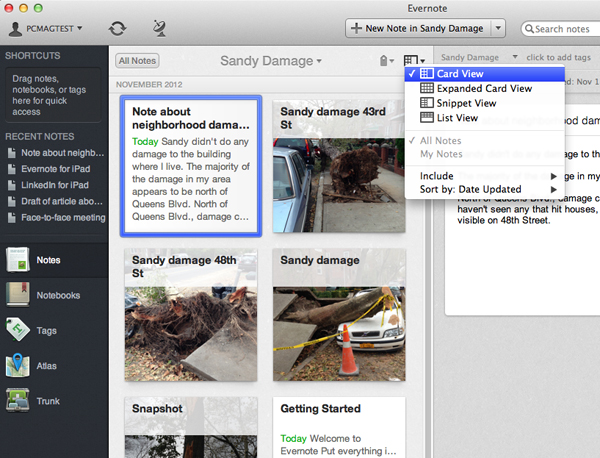Click New Note in Sandy Damage button
The height and width of the screenshot is (458, 600).
pyautogui.click(x=419, y=28)
